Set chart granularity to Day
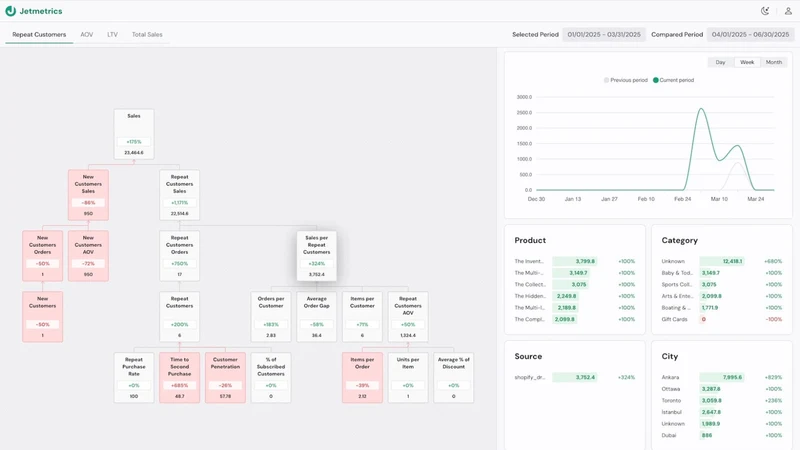The height and width of the screenshot is (450, 800). [x=720, y=62]
